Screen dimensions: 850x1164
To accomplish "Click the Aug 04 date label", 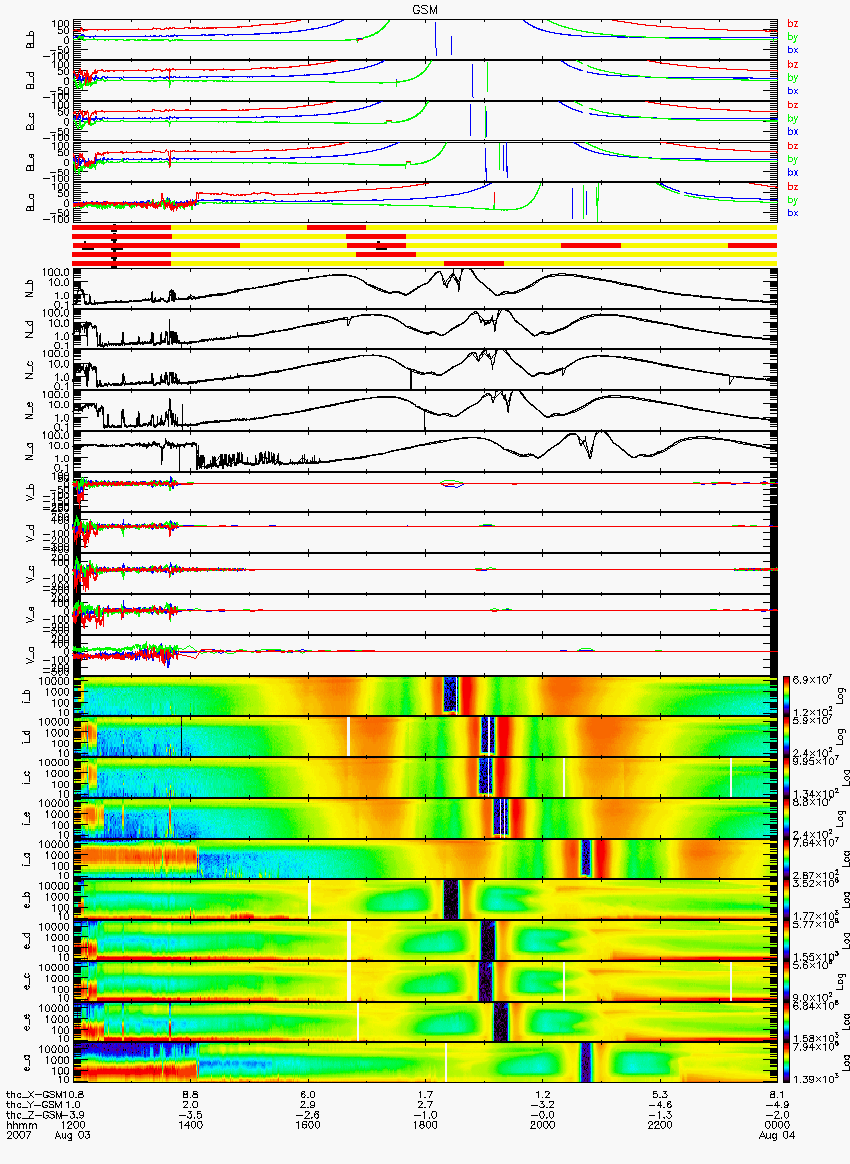I will tap(777, 1136).
